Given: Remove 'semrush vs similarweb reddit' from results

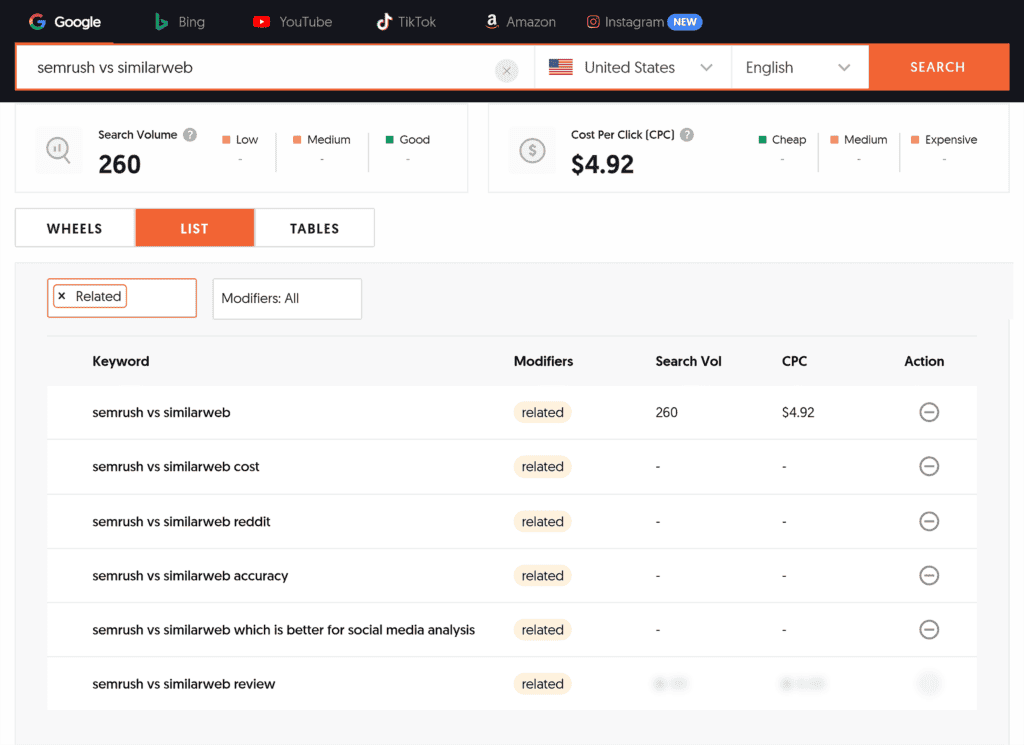Looking at the screenshot, I should pyautogui.click(x=929, y=521).
